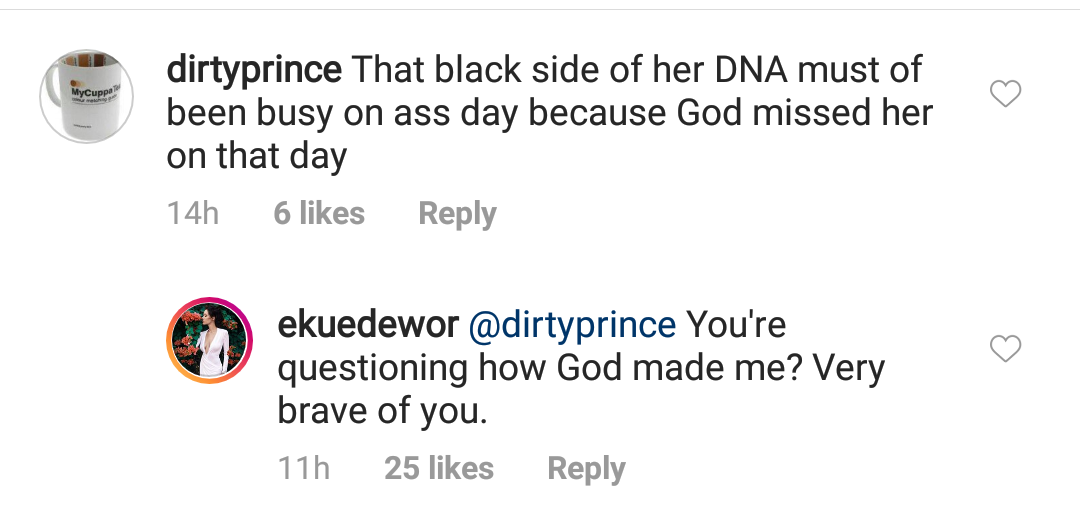Show who liked via "6 likes"
Image resolution: width=1080 pixels, height=507 pixels.
pyautogui.click(x=319, y=213)
